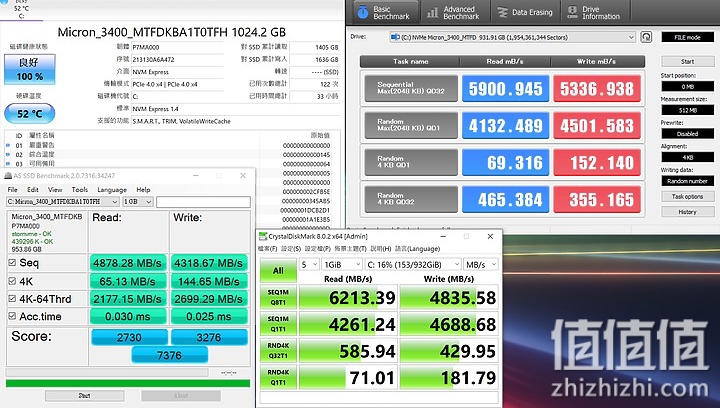Open the test count dropdown showing 5 in CrystalDiskMark
The width and height of the screenshot is (720, 408).
tap(309, 265)
